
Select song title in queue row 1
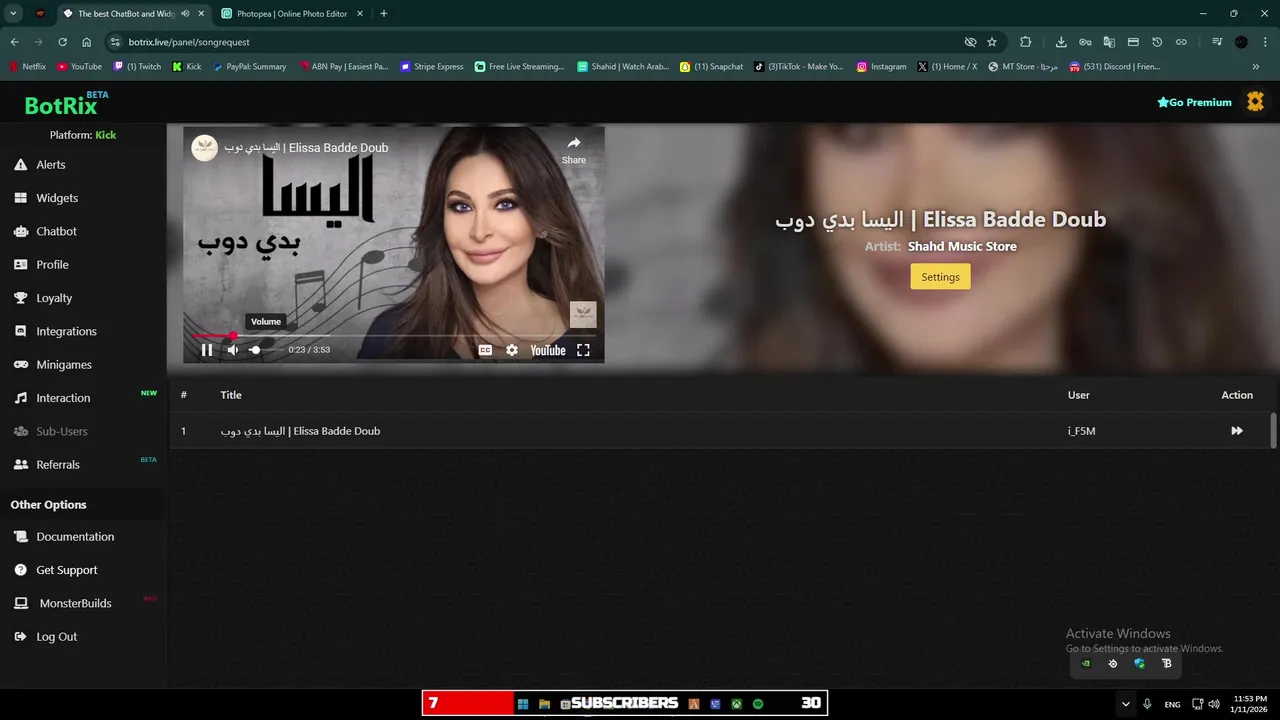pyautogui.click(x=300, y=431)
